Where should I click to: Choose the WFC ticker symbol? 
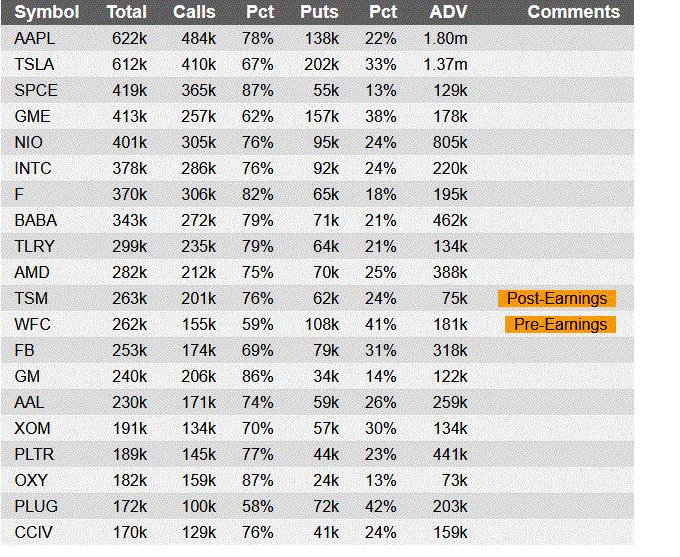coord(31,324)
